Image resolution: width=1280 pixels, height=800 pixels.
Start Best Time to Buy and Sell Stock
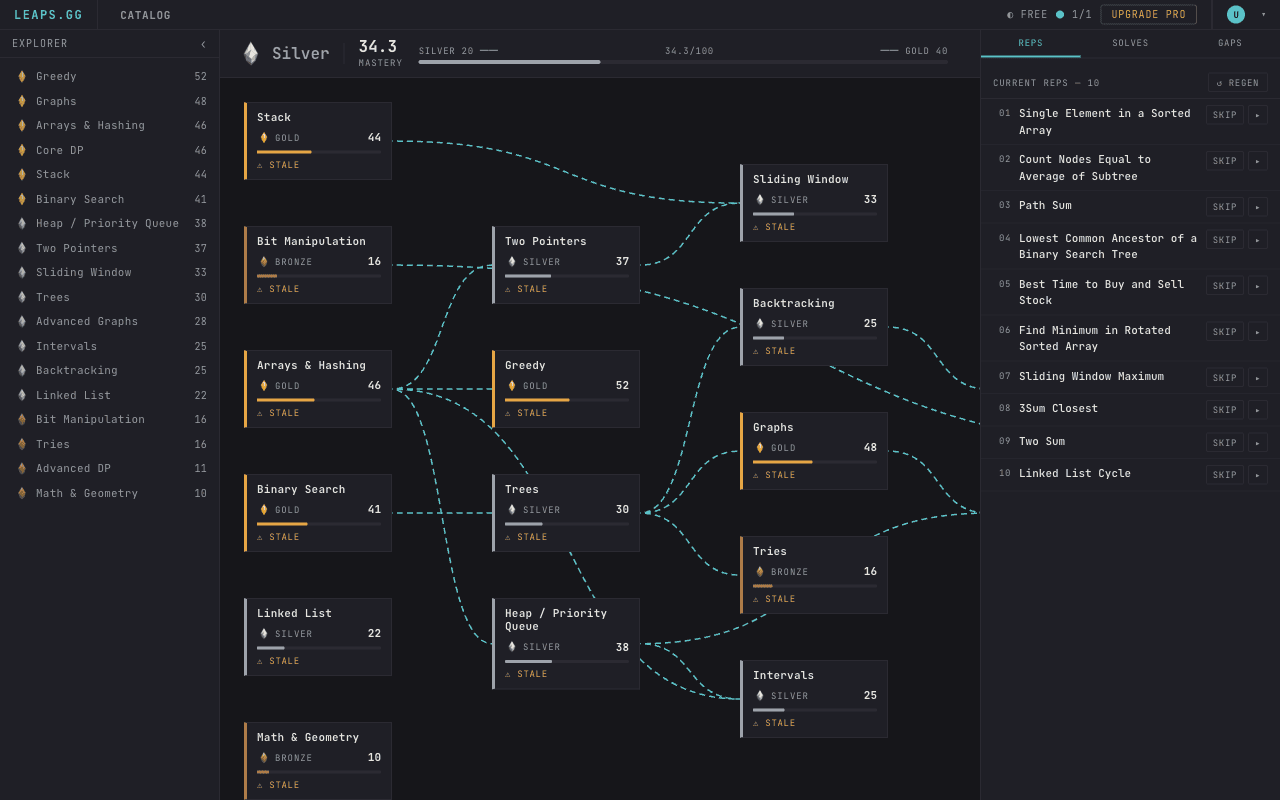1258,286
